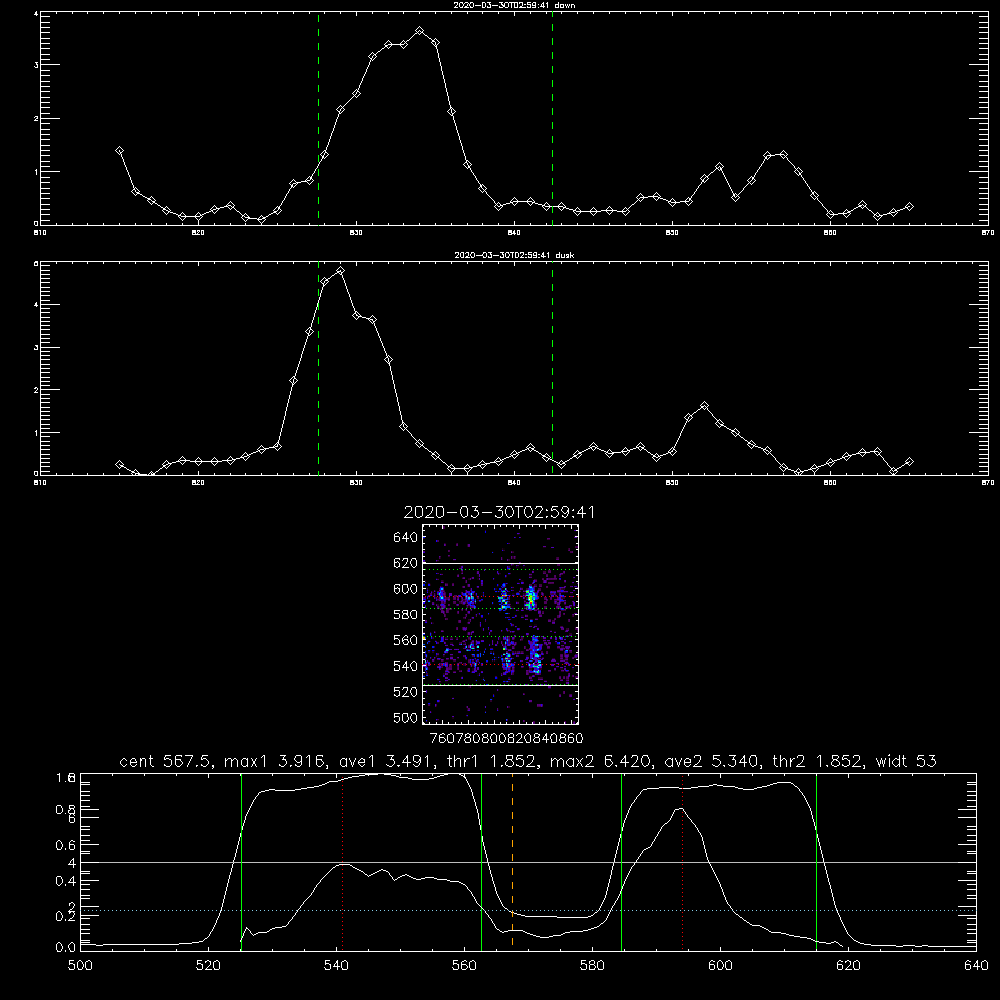Click the dotted horizontal threshold line in bottom plot
Image resolution: width=1000 pixels, height=1000 pixels.
pyautogui.click(x=528, y=911)
